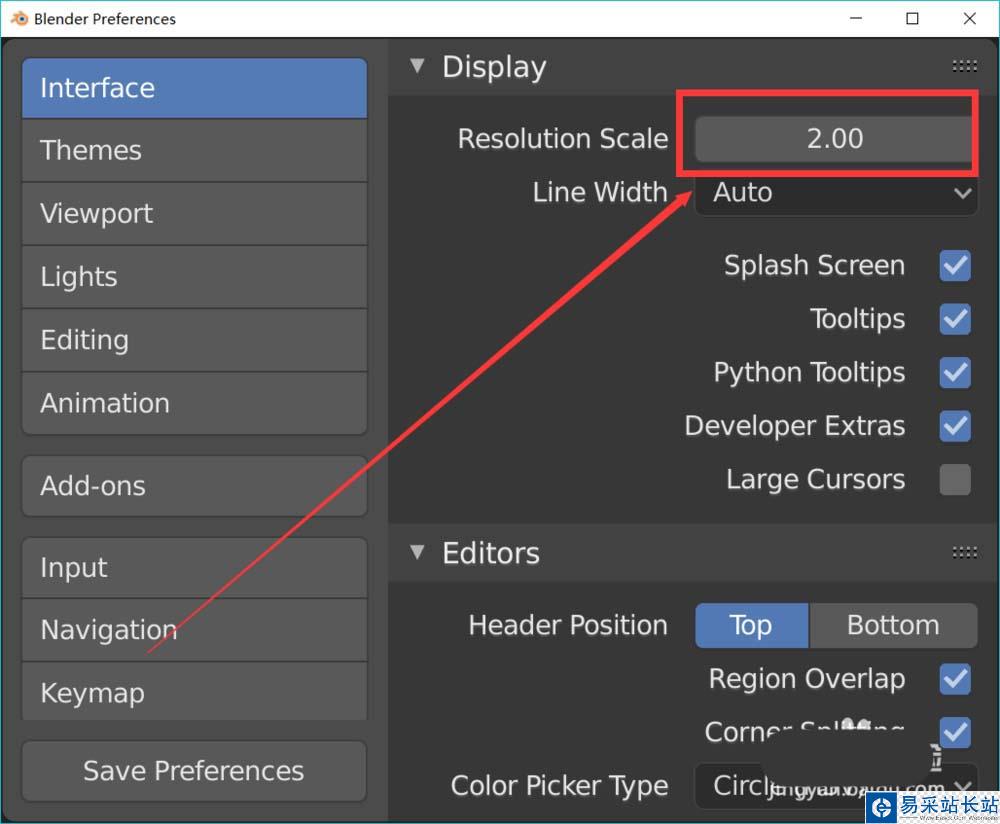
Task: Open the Keymap tab
Action: (195, 693)
